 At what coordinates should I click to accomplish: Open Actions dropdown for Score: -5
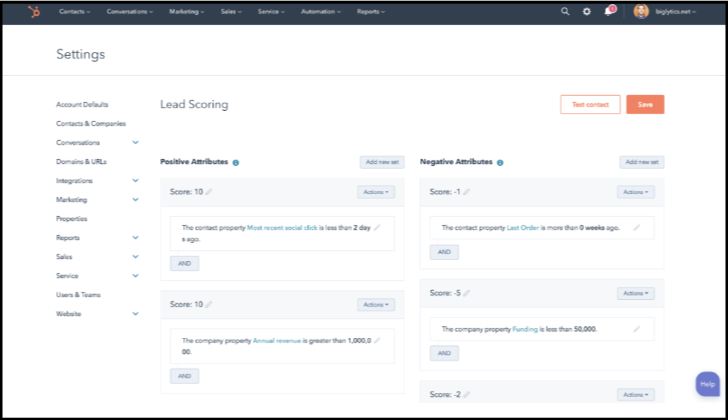635,293
